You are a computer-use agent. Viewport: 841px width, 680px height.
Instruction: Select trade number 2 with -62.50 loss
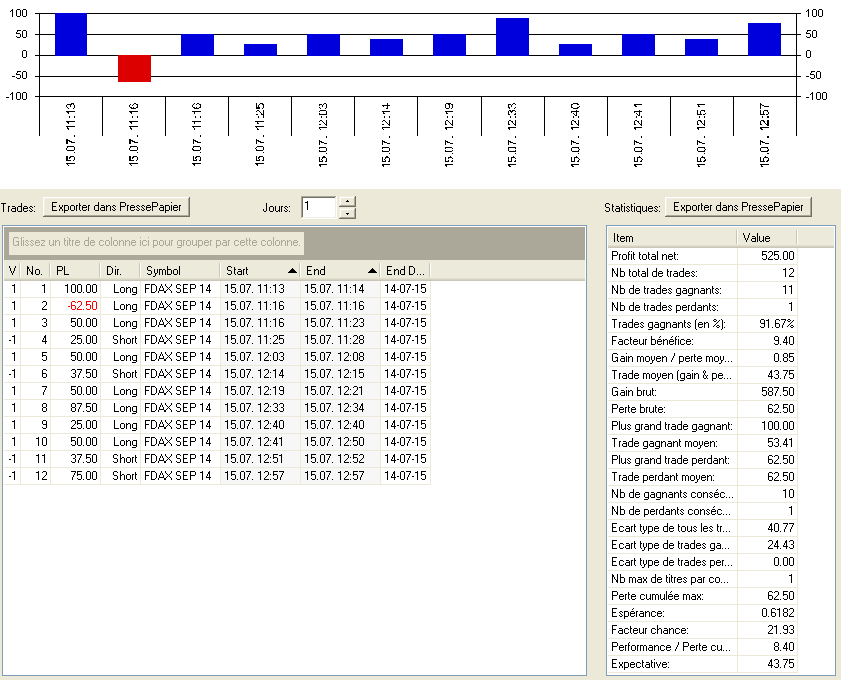200,306
